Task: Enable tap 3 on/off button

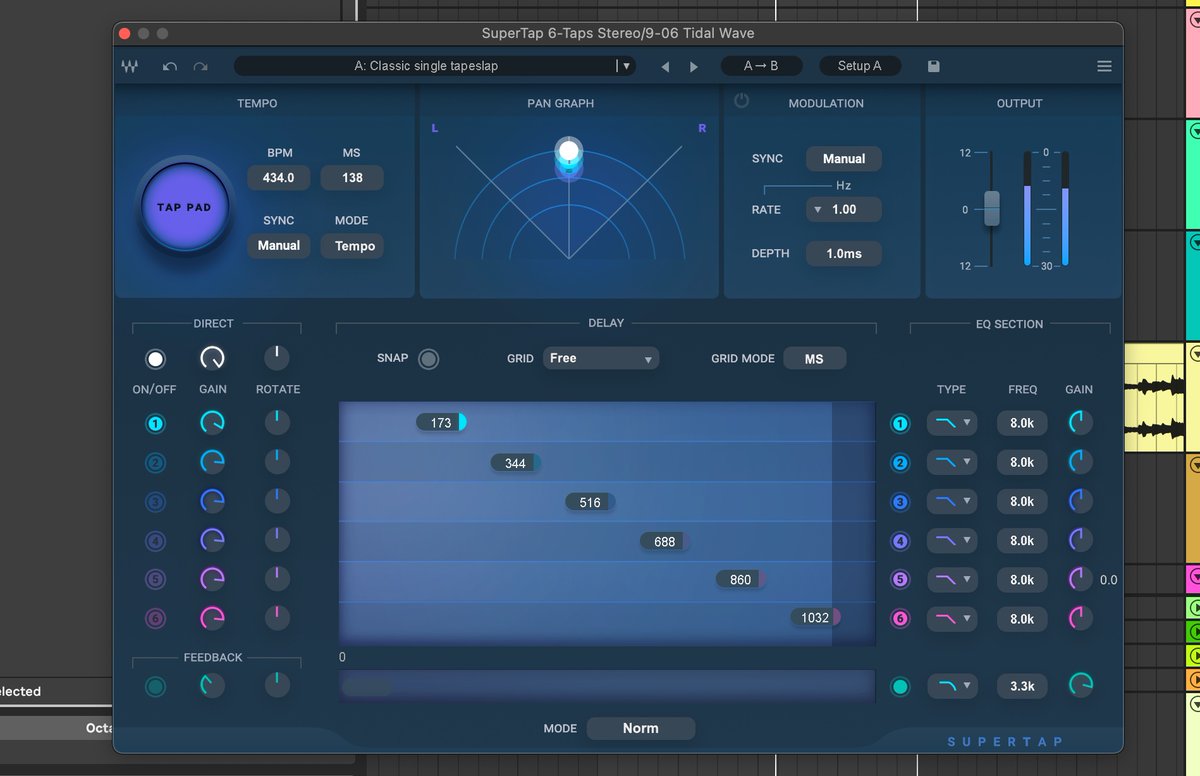Action: click(x=155, y=502)
